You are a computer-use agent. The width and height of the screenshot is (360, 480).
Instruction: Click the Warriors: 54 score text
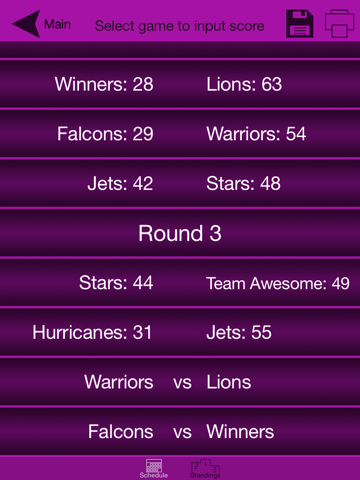[256, 134]
